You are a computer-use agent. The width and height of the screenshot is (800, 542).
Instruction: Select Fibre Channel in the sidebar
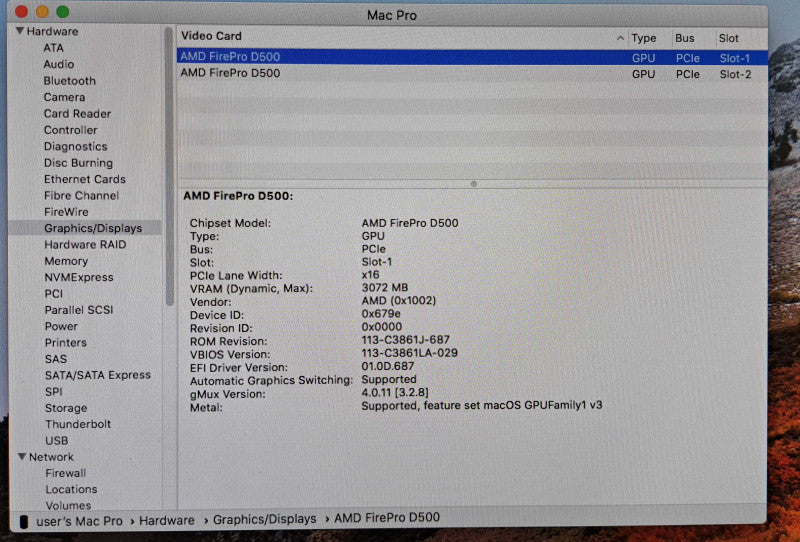pyautogui.click(x=81, y=195)
